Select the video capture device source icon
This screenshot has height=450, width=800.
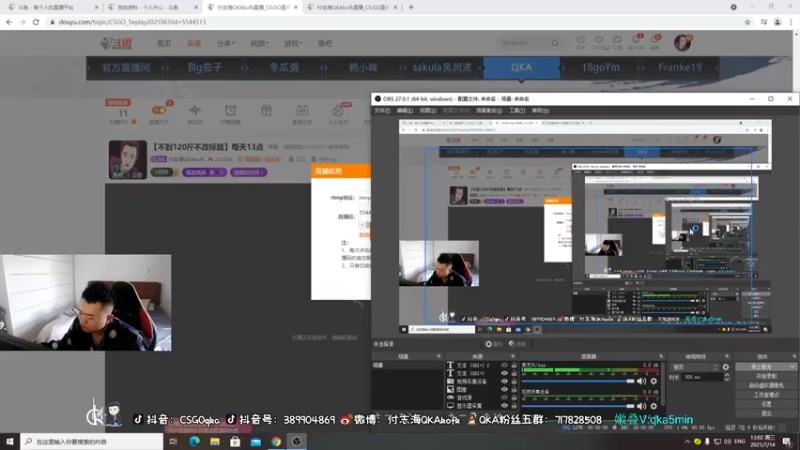[451, 381]
